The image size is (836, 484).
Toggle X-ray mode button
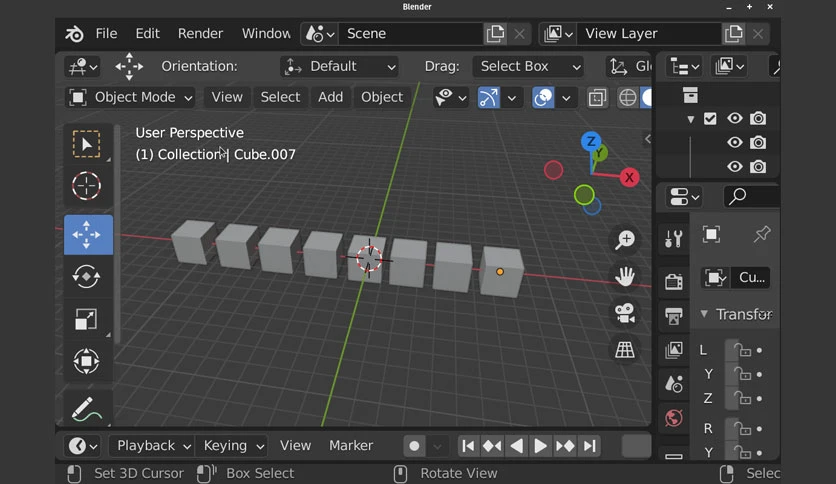pos(597,98)
